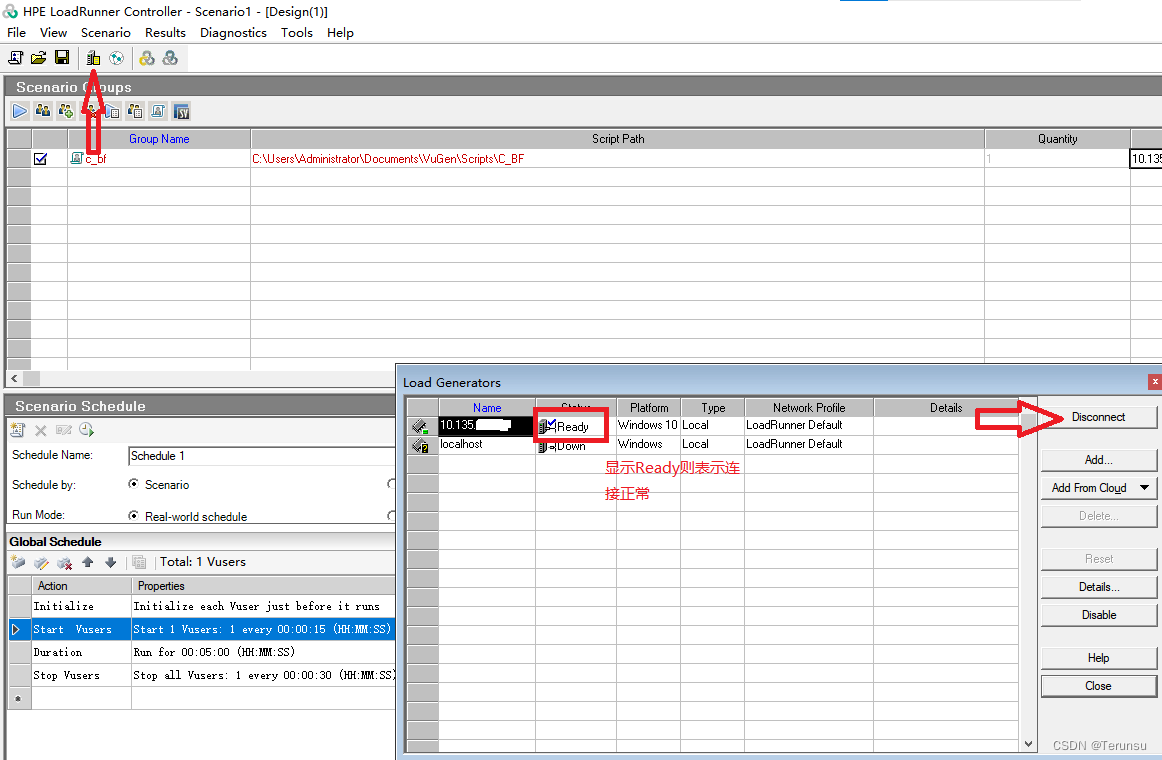The width and height of the screenshot is (1162, 760).
Task: Click the localhost generator name cell
Action: coord(487,444)
